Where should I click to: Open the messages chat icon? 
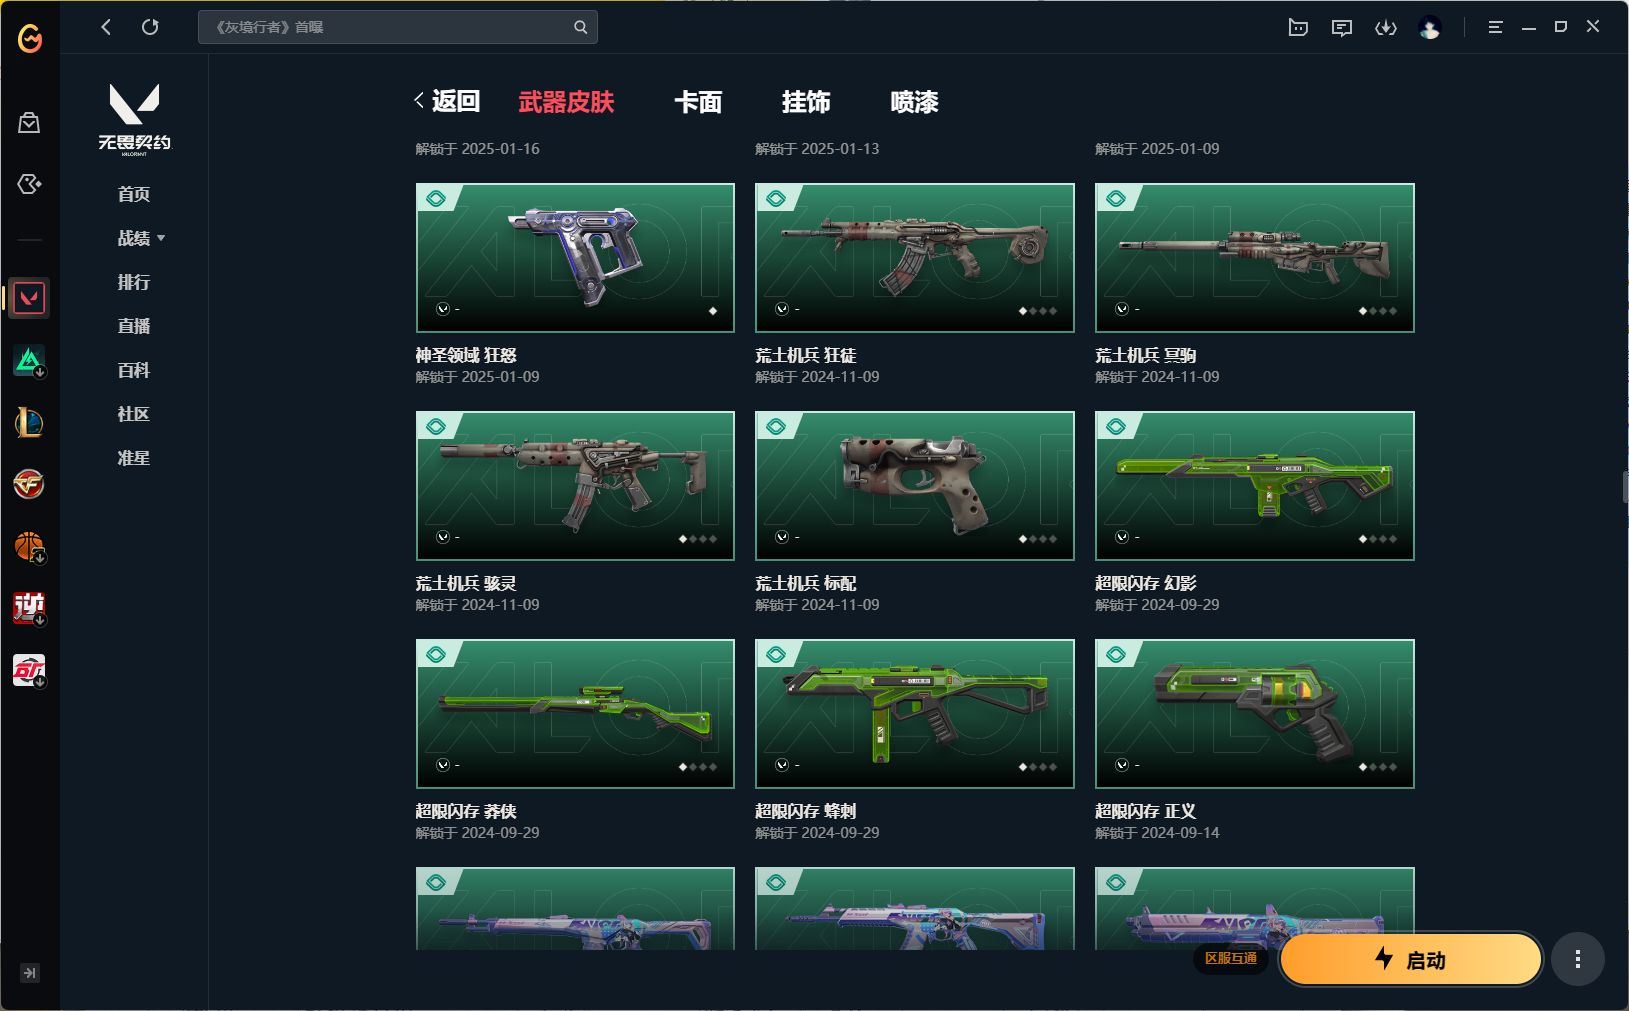[x=1342, y=28]
